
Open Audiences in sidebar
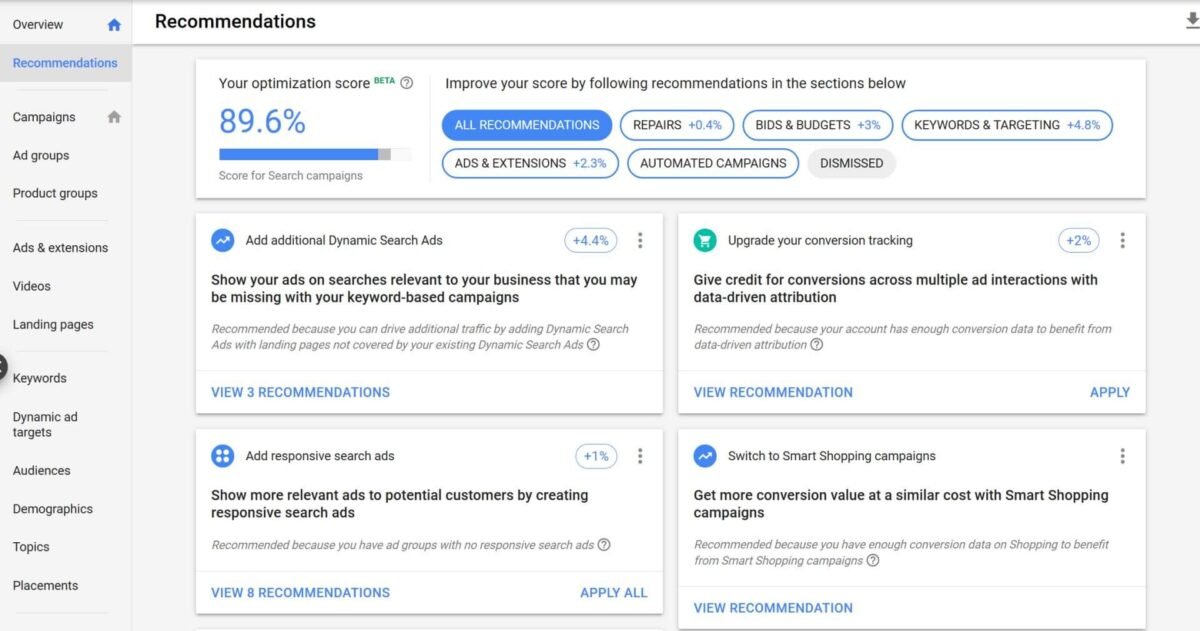(41, 471)
